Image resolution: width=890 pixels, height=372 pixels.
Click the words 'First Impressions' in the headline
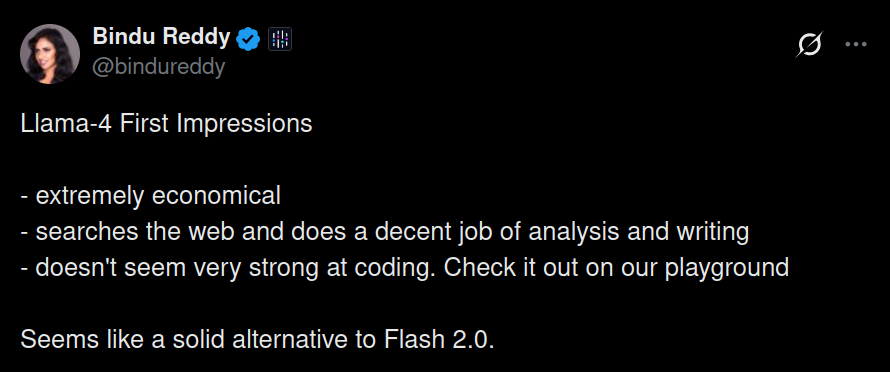[x=216, y=124]
